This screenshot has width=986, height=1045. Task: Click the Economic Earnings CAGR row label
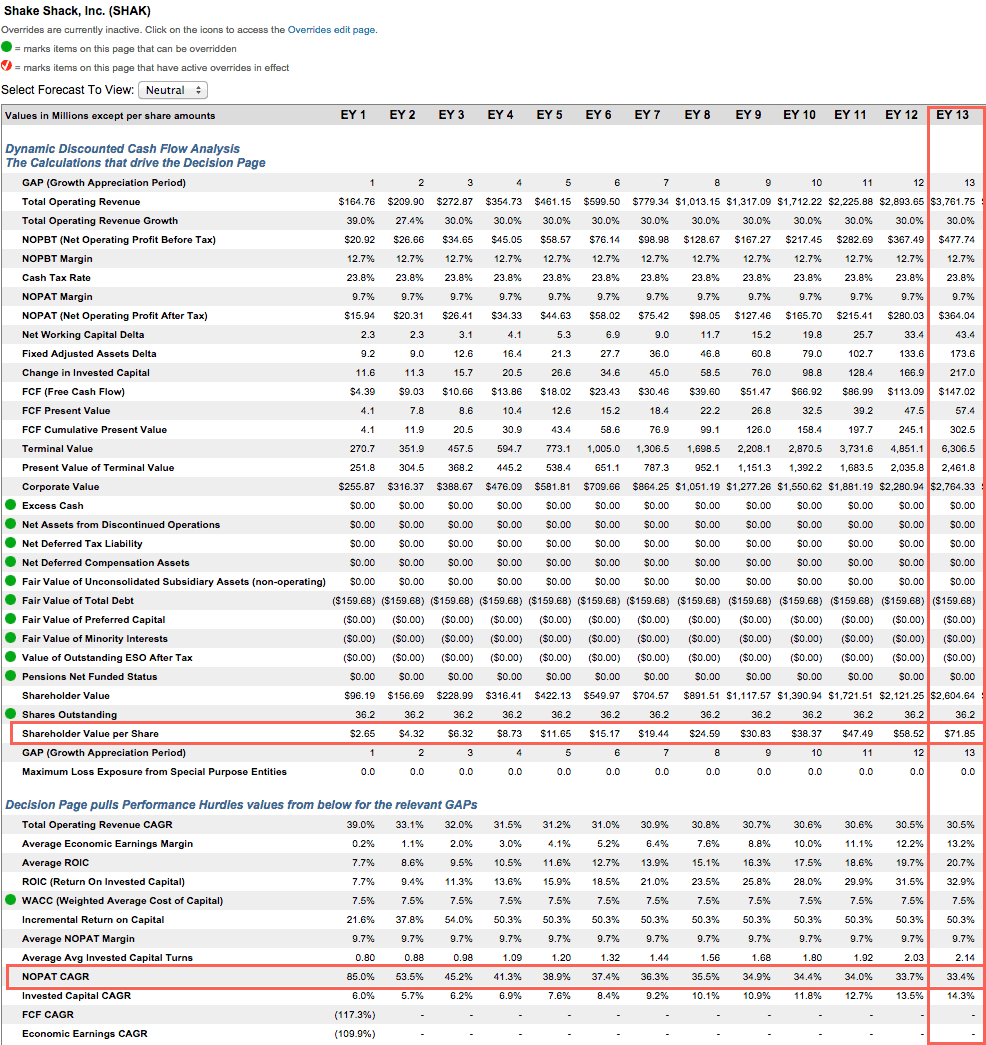85,1034
